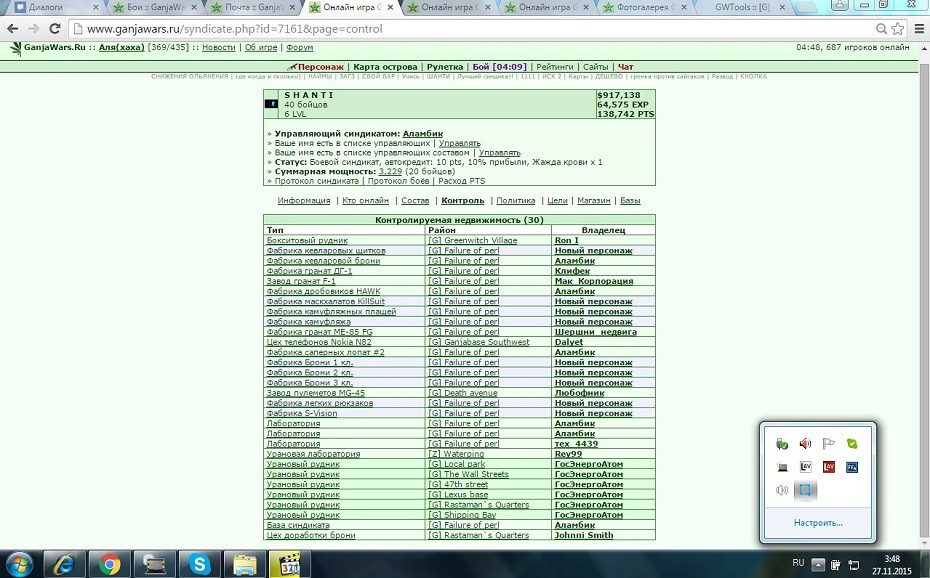
Task: Open Бокситовый рудник property link
Action: pos(307,240)
